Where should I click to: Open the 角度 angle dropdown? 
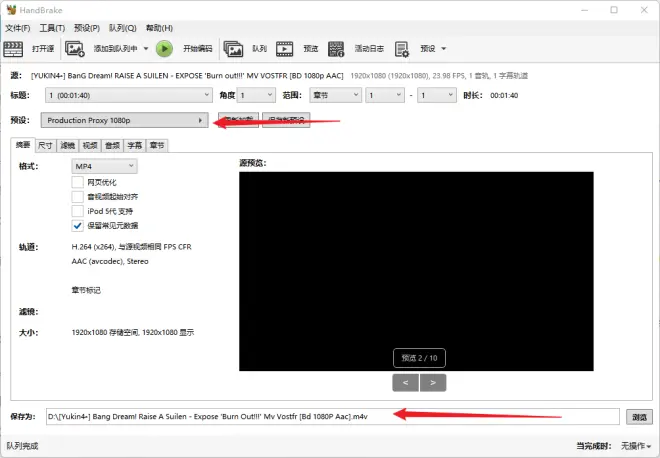(256, 95)
